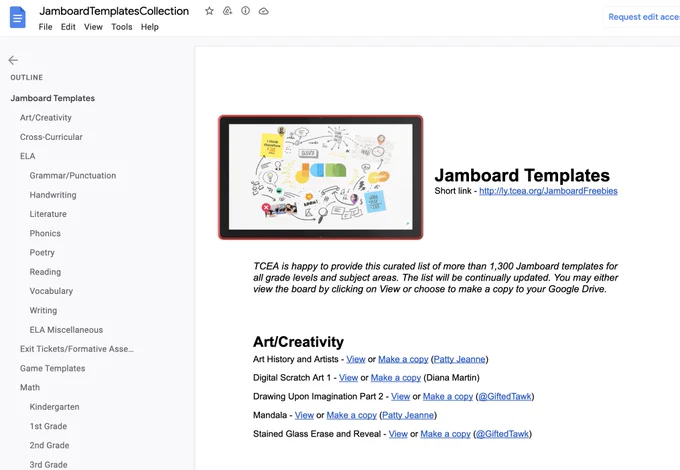Go to Art/Creativity in the outline
This screenshot has width=680, height=470.
(46, 118)
